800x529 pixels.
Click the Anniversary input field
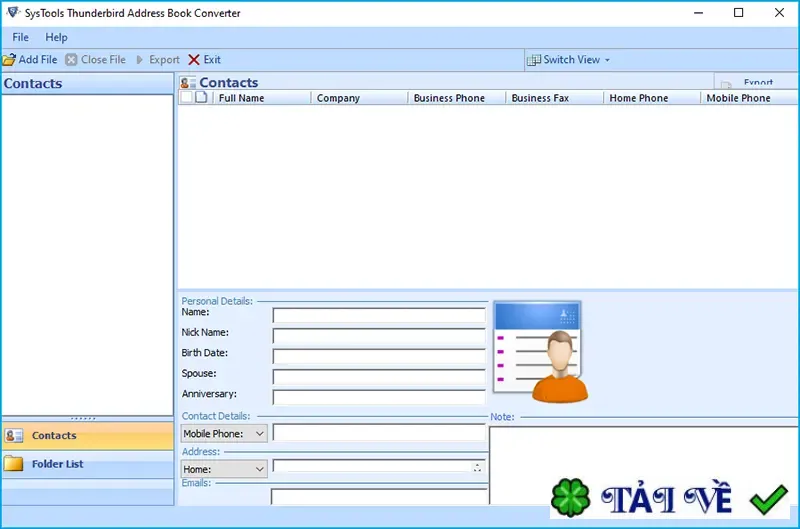[x=379, y=397]
